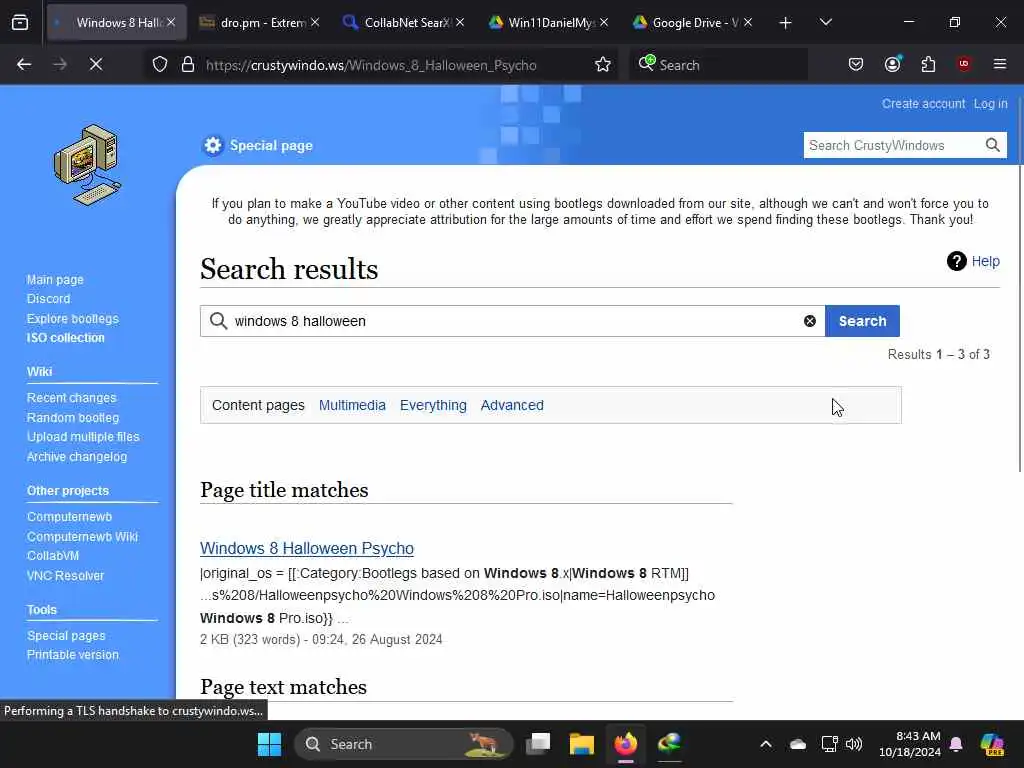Open notifications bell icon
Image resolution: width=1024 pixels, height=768 pixels.
point(956,744)
